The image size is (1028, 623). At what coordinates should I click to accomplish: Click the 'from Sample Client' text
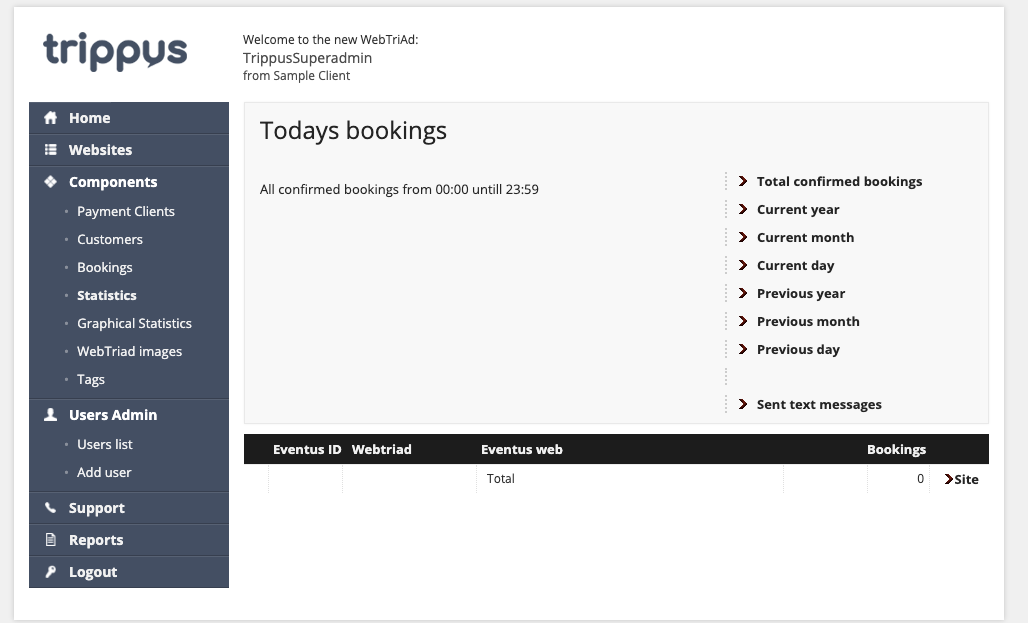[296, 75]
